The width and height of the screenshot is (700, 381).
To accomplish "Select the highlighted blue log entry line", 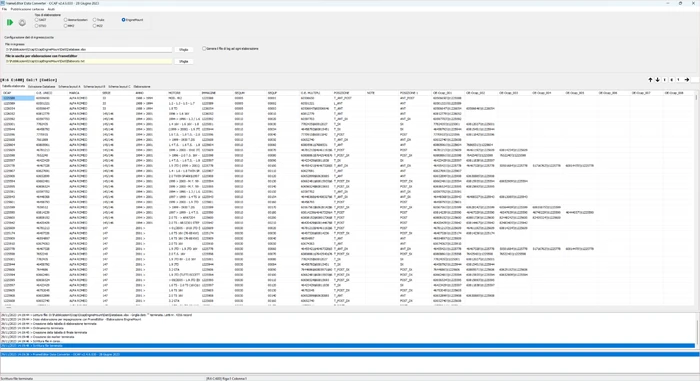I will click(x=347, y=346).
